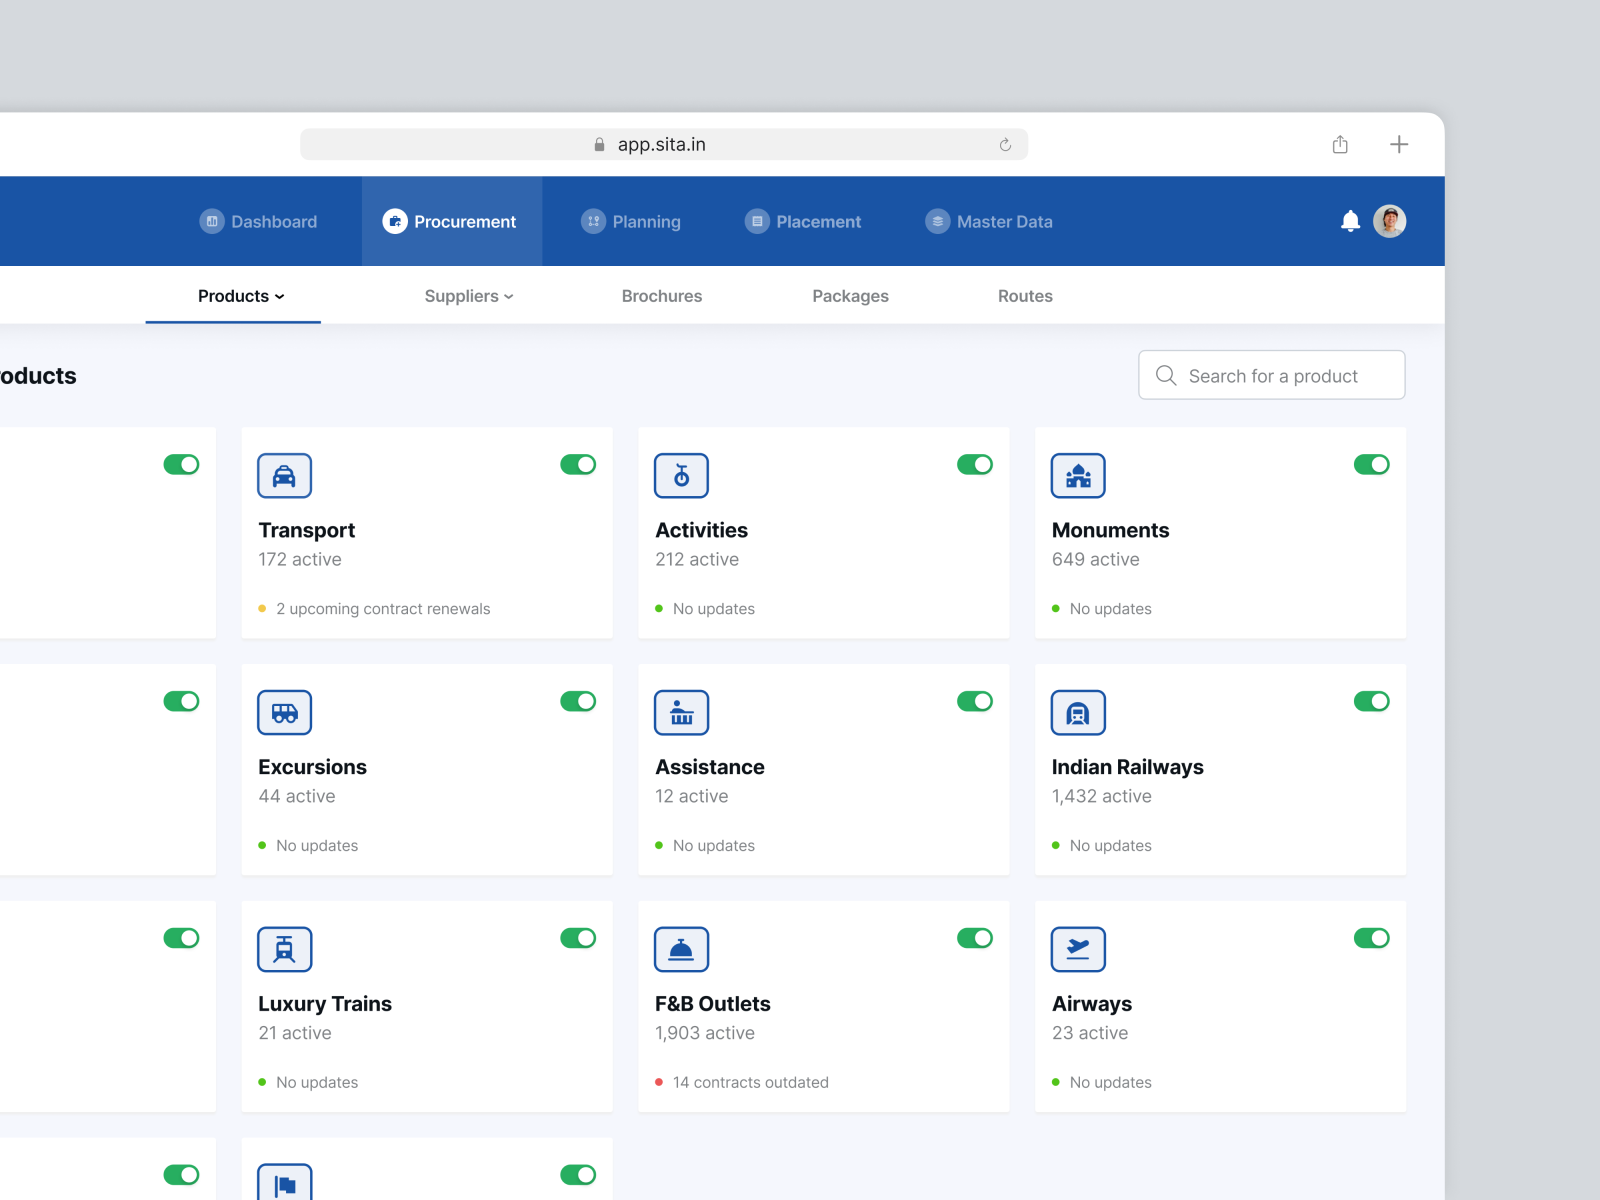Open the Suppliers dropdown
This screenshot has height=1200, width=1600.
click(x=468, y=296)
